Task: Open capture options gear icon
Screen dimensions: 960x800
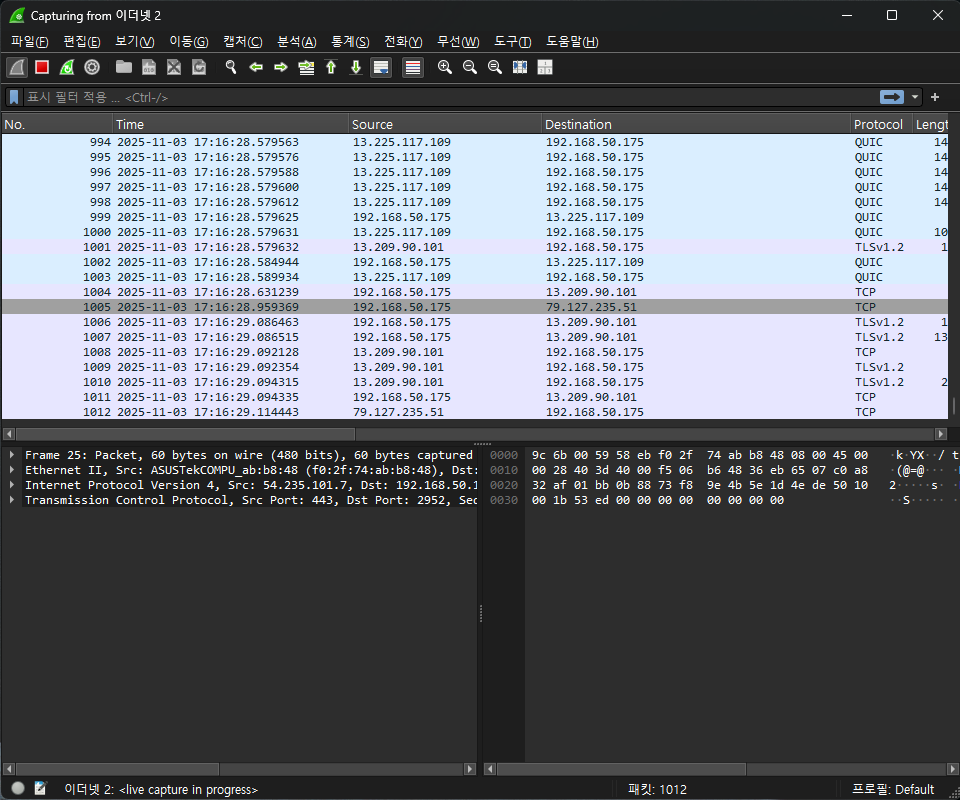Action: pos(92,67)
